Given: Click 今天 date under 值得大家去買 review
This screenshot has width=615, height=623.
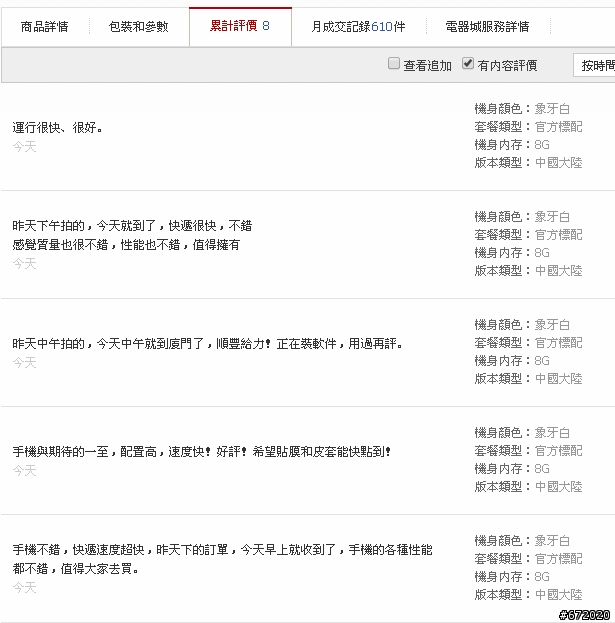Looking at the screenshot, I should tap(24, 588).
